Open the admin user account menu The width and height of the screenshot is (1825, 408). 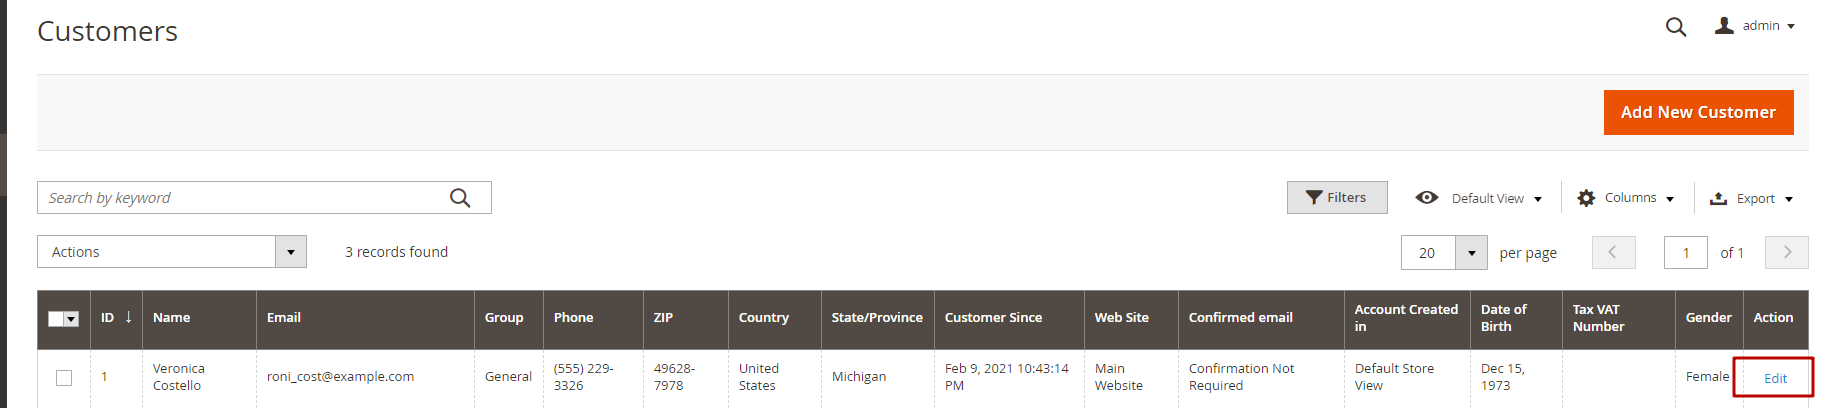1755,26
